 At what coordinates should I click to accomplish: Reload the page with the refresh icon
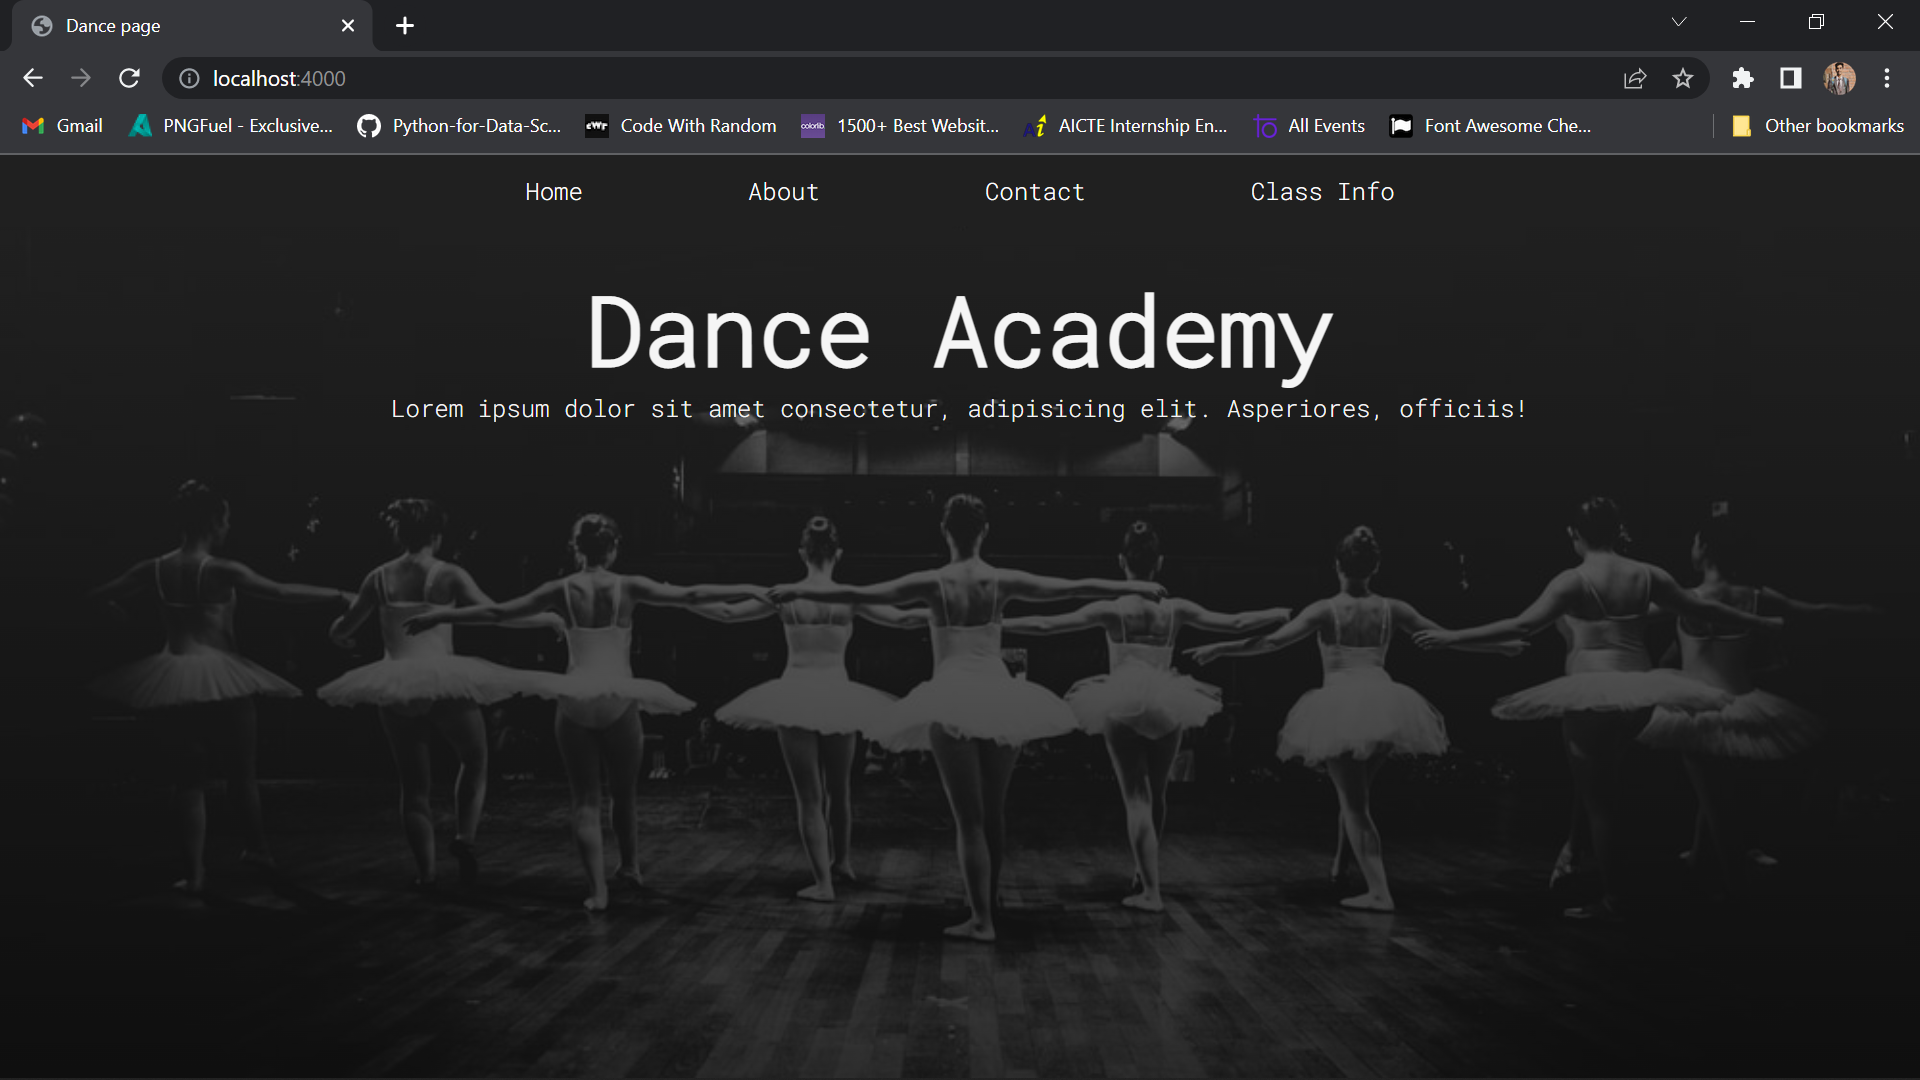click(x=129, y=78)
